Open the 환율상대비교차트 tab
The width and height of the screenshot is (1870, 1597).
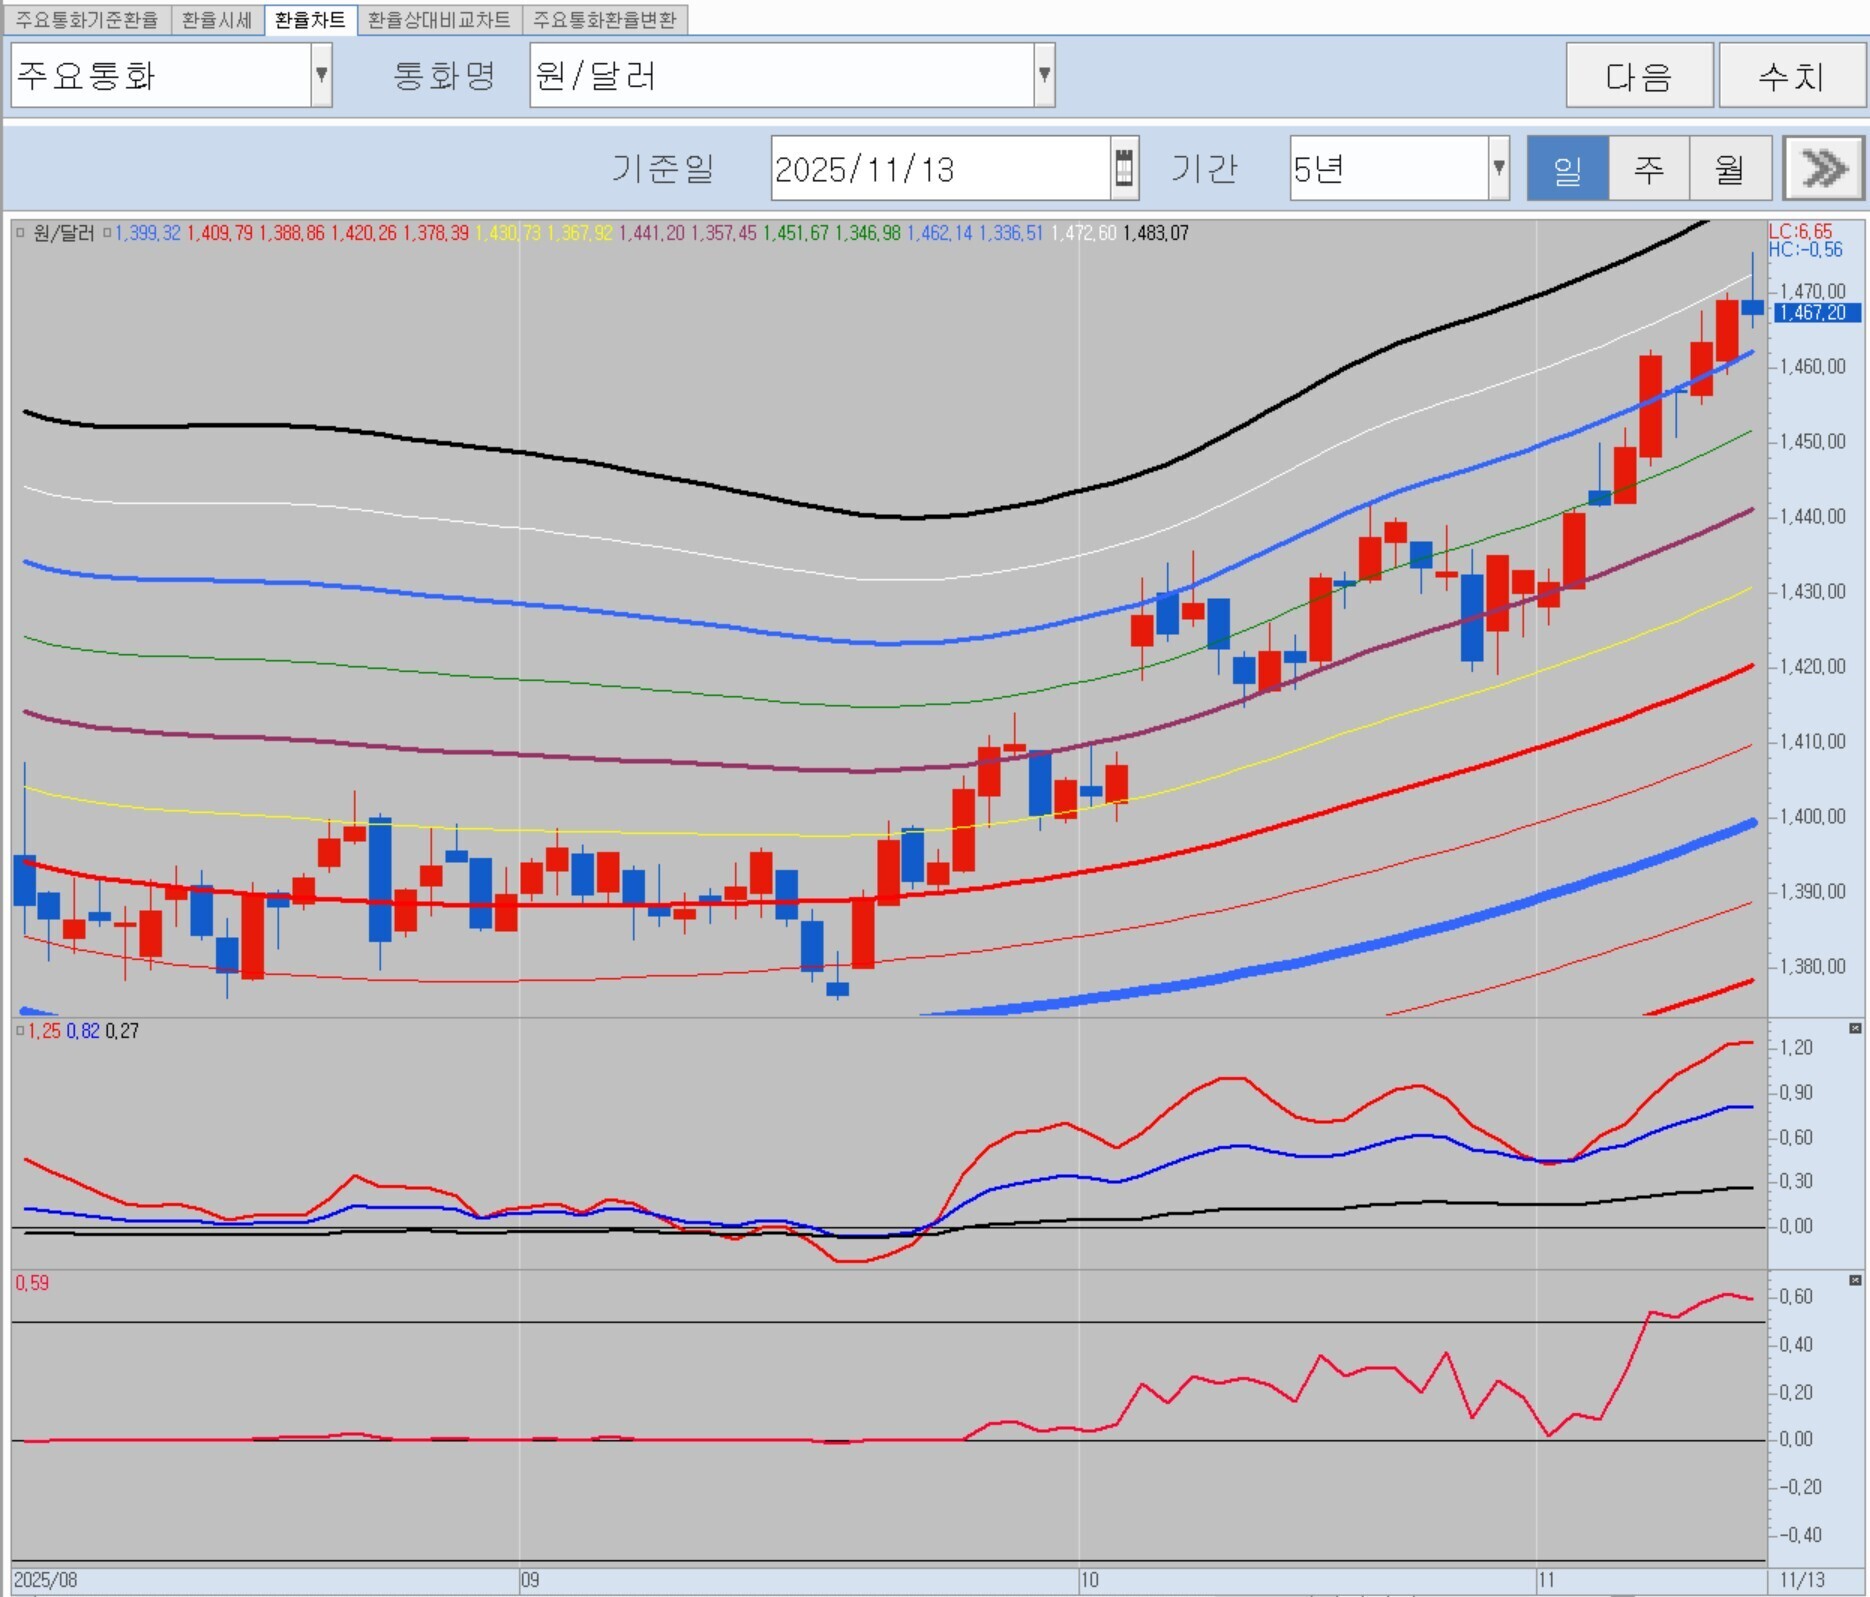tap(439, 20)
